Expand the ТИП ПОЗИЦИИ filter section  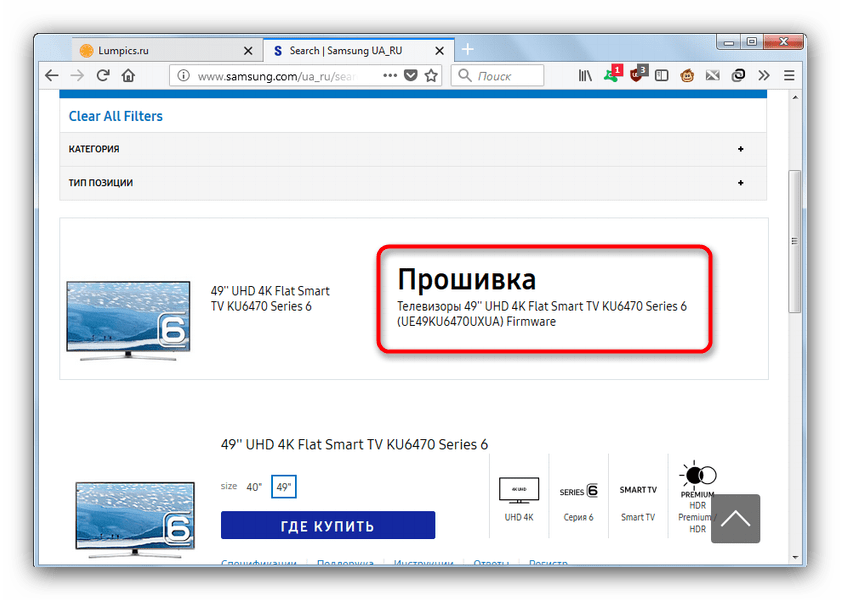(740, 183)
